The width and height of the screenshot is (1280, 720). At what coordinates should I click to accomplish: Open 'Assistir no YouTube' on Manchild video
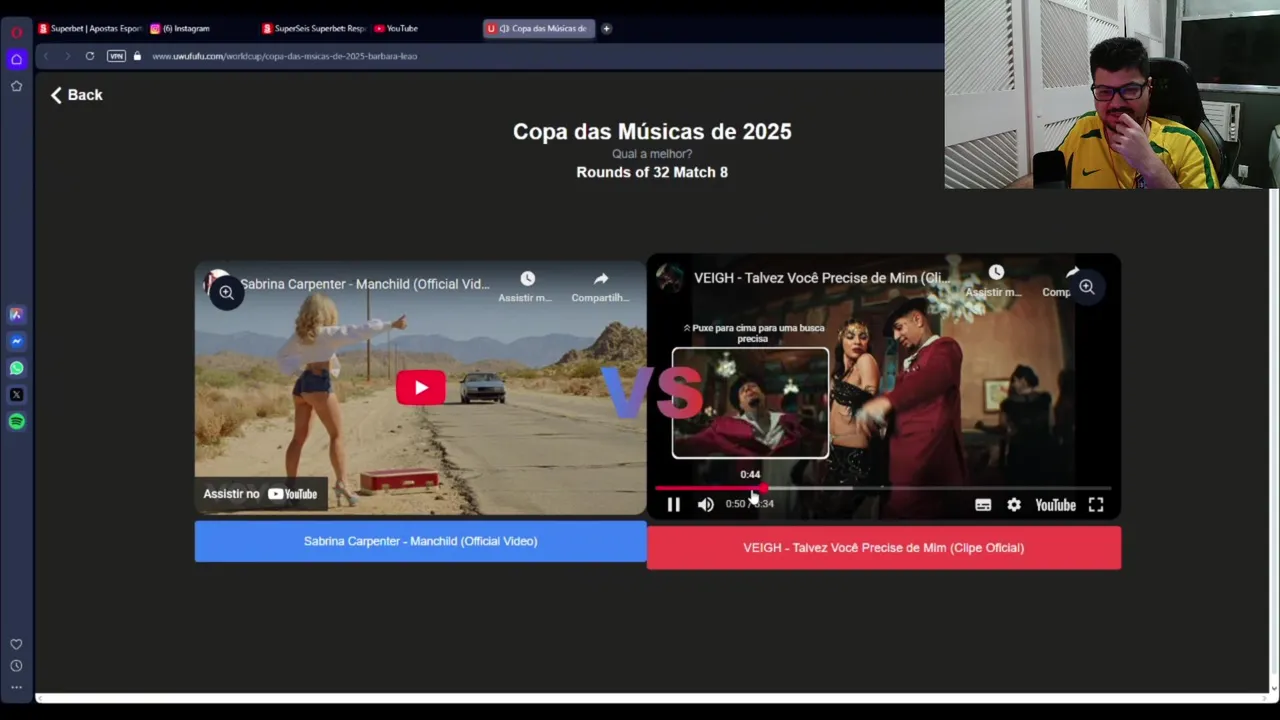point(260,494)
